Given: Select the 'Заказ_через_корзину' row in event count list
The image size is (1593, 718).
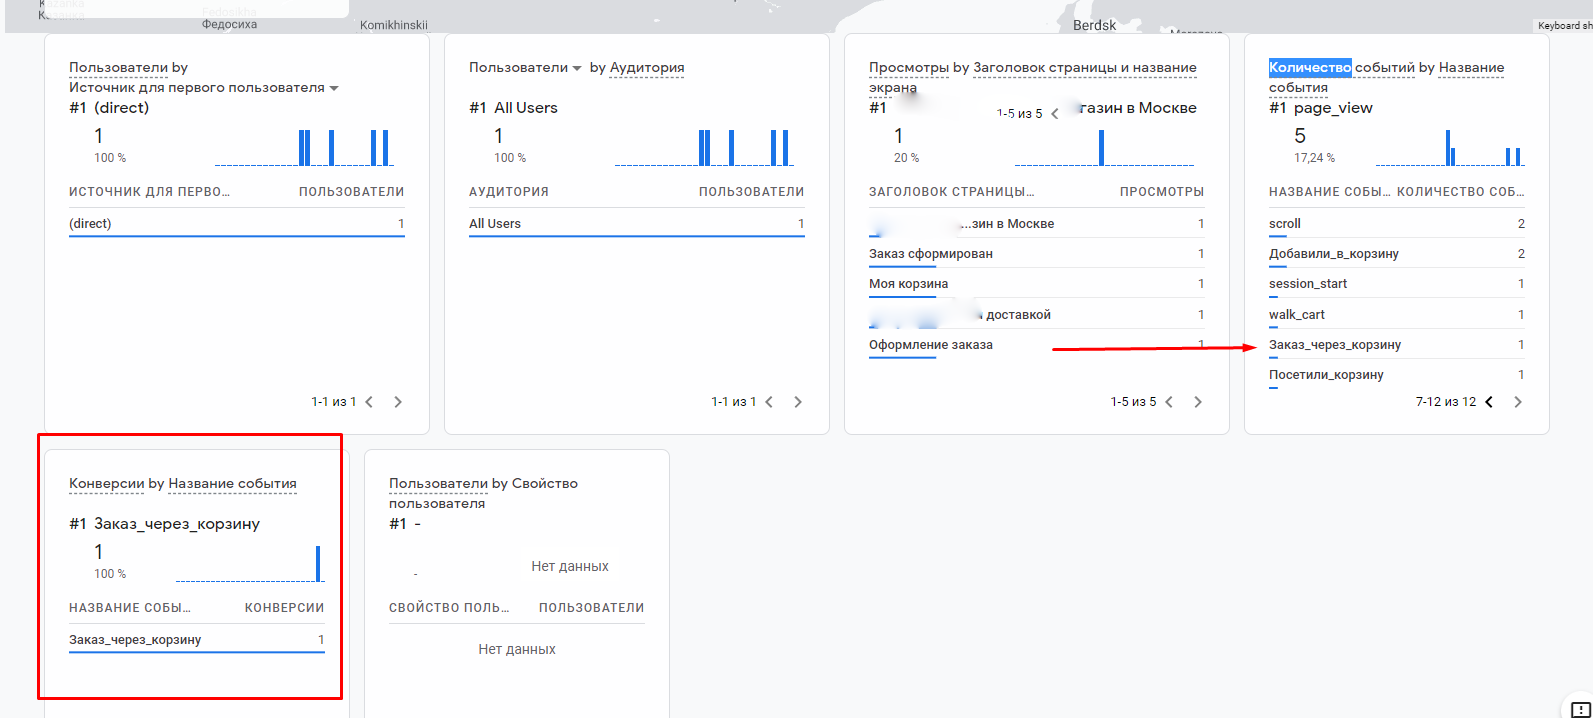Looking at the screenshot, I should pyautogui.click(x=1335, y=345).
